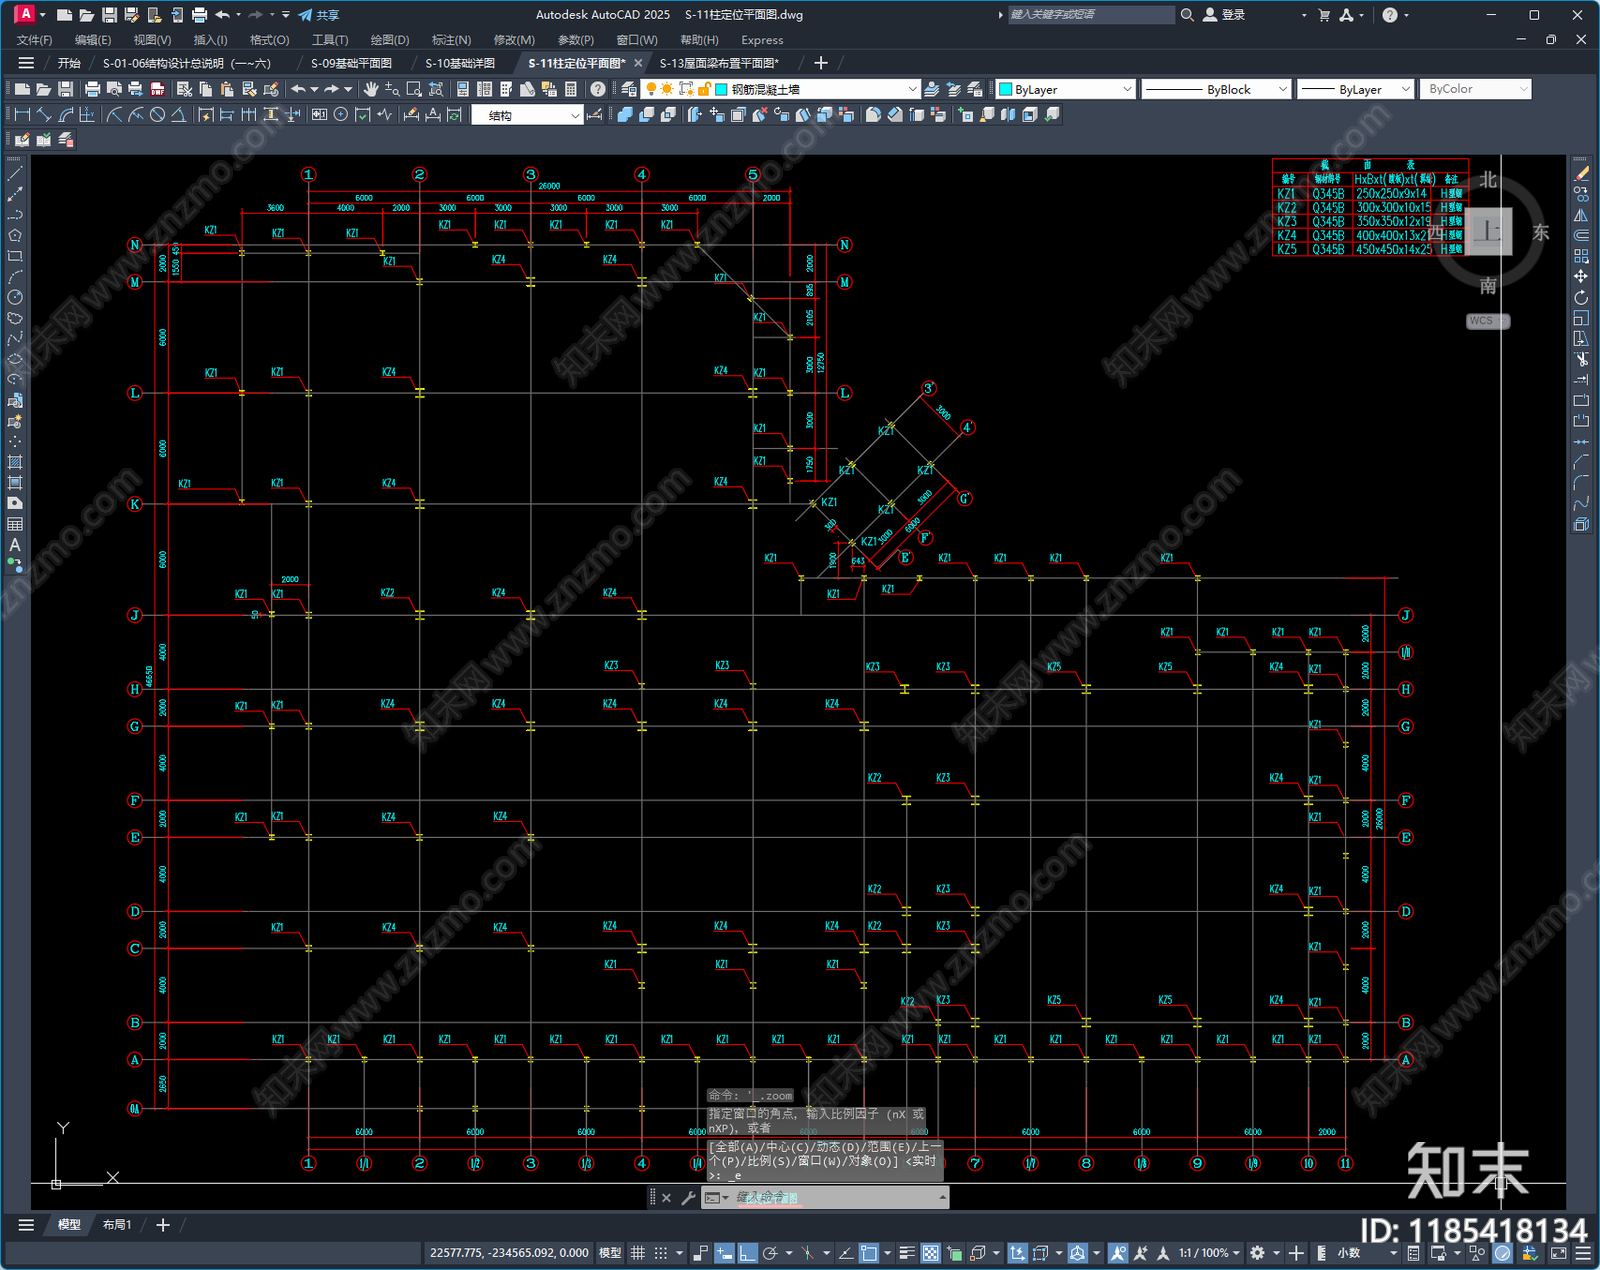Screen dimensions: 1600x1270
Task: Click the Undo arrow in standard toolbar
Action: (x=298, y=89)
